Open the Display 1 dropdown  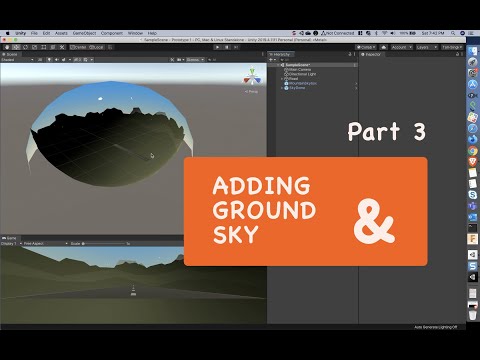(11, 244)
